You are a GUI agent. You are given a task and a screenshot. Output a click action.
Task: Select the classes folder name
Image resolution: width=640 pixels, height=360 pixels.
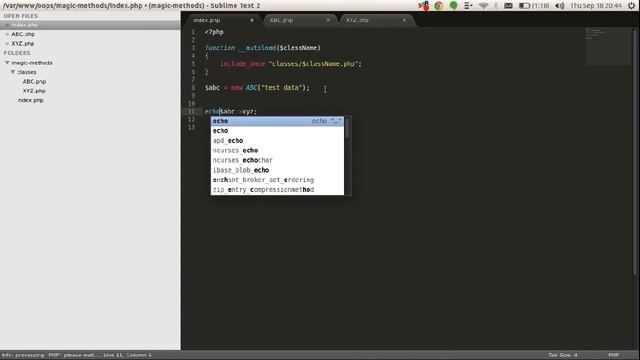[x=27, y=72]
